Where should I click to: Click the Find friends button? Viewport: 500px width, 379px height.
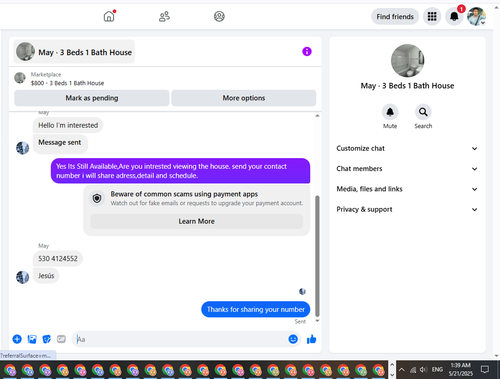pyautogui.click(x=395, y=16)
